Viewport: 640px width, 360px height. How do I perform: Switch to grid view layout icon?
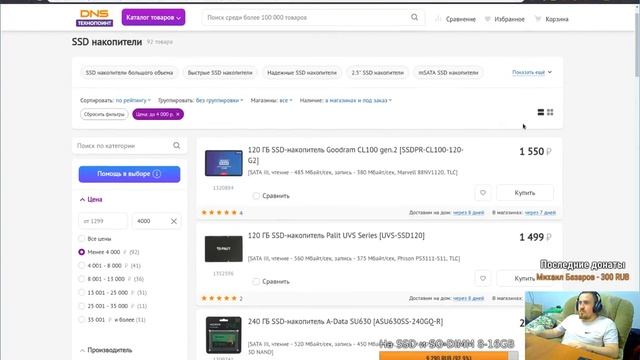(x=550, y=112)
